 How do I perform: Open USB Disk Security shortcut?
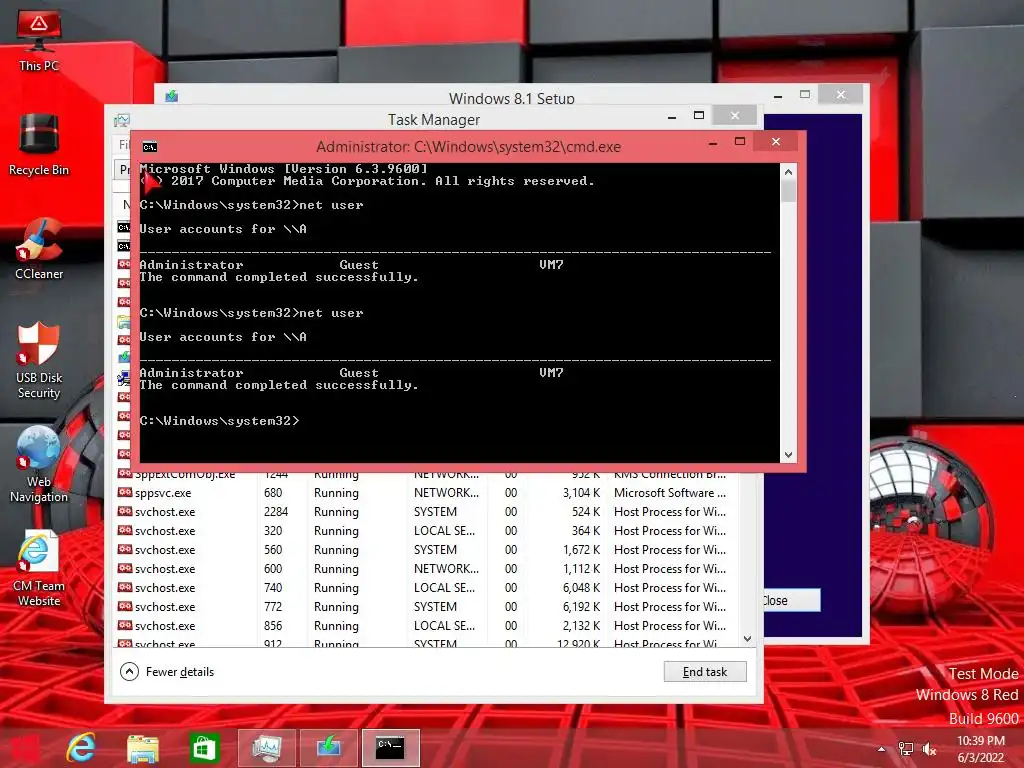[x=39, y=360]
